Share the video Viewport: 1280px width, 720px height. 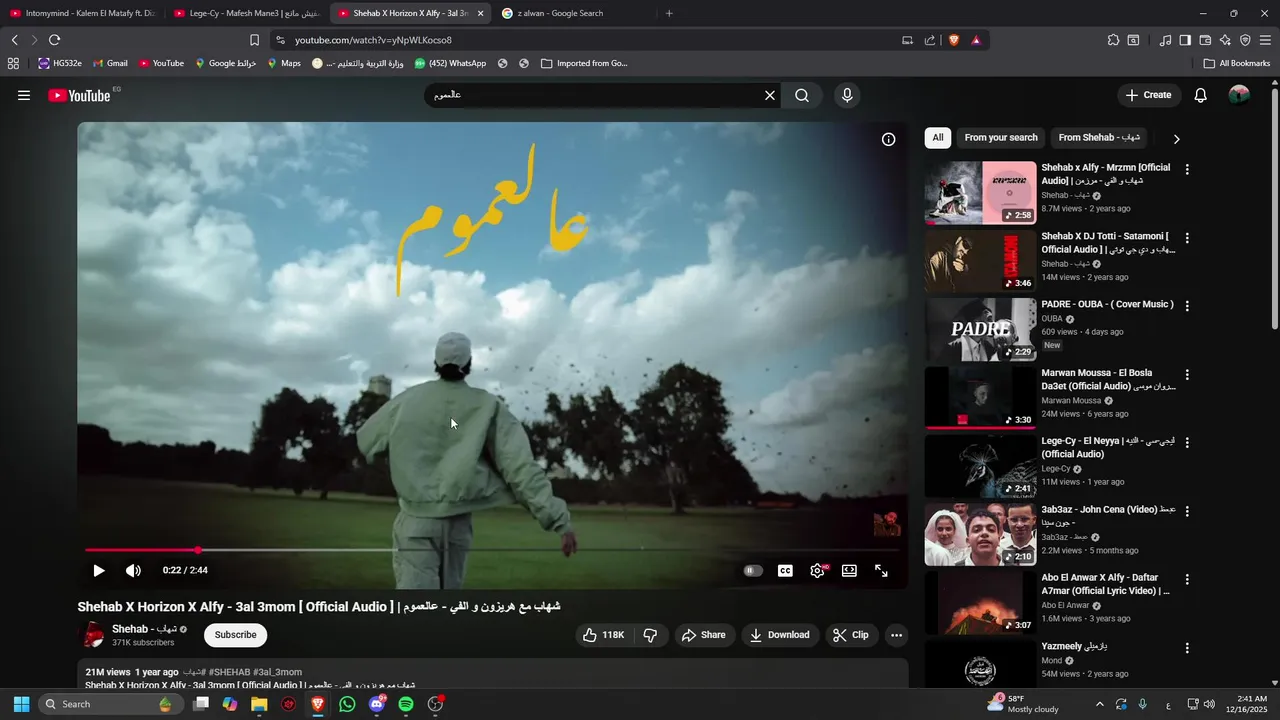(703, 635)
